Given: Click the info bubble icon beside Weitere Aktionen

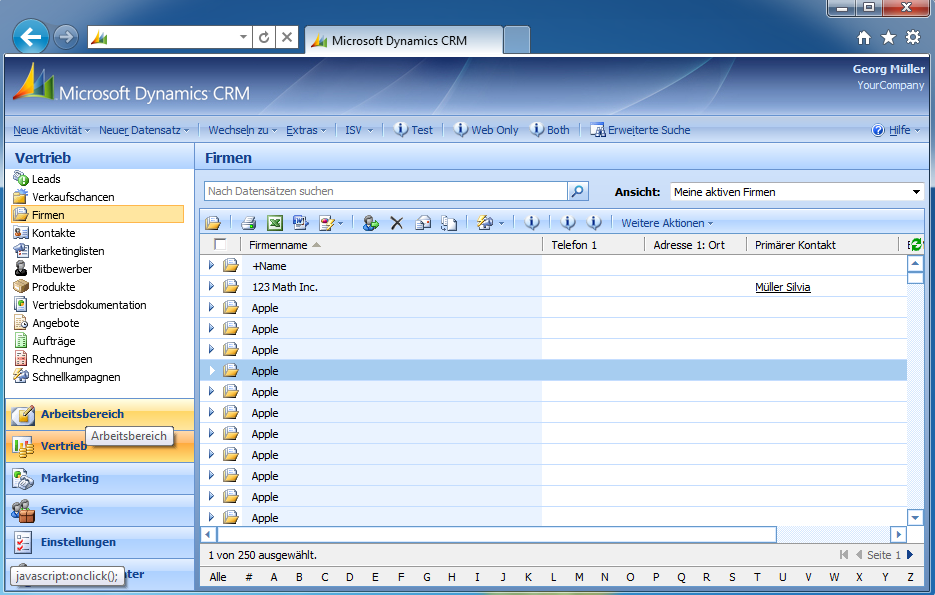Looking at the screenshot, I should [x=594, y=223].
